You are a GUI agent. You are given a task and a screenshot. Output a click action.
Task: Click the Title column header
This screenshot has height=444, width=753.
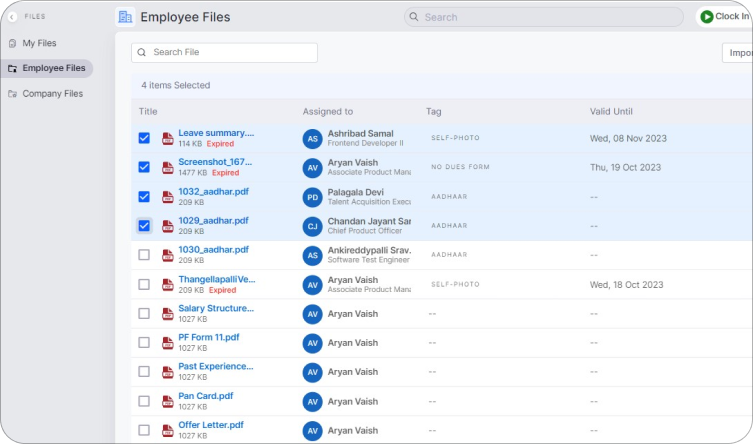[x=148, y=111]
